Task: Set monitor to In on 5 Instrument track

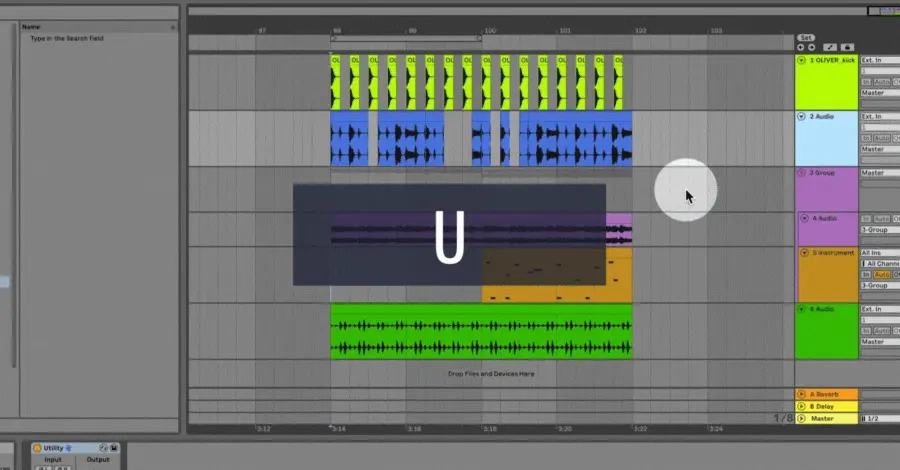Action: [866, 274]
